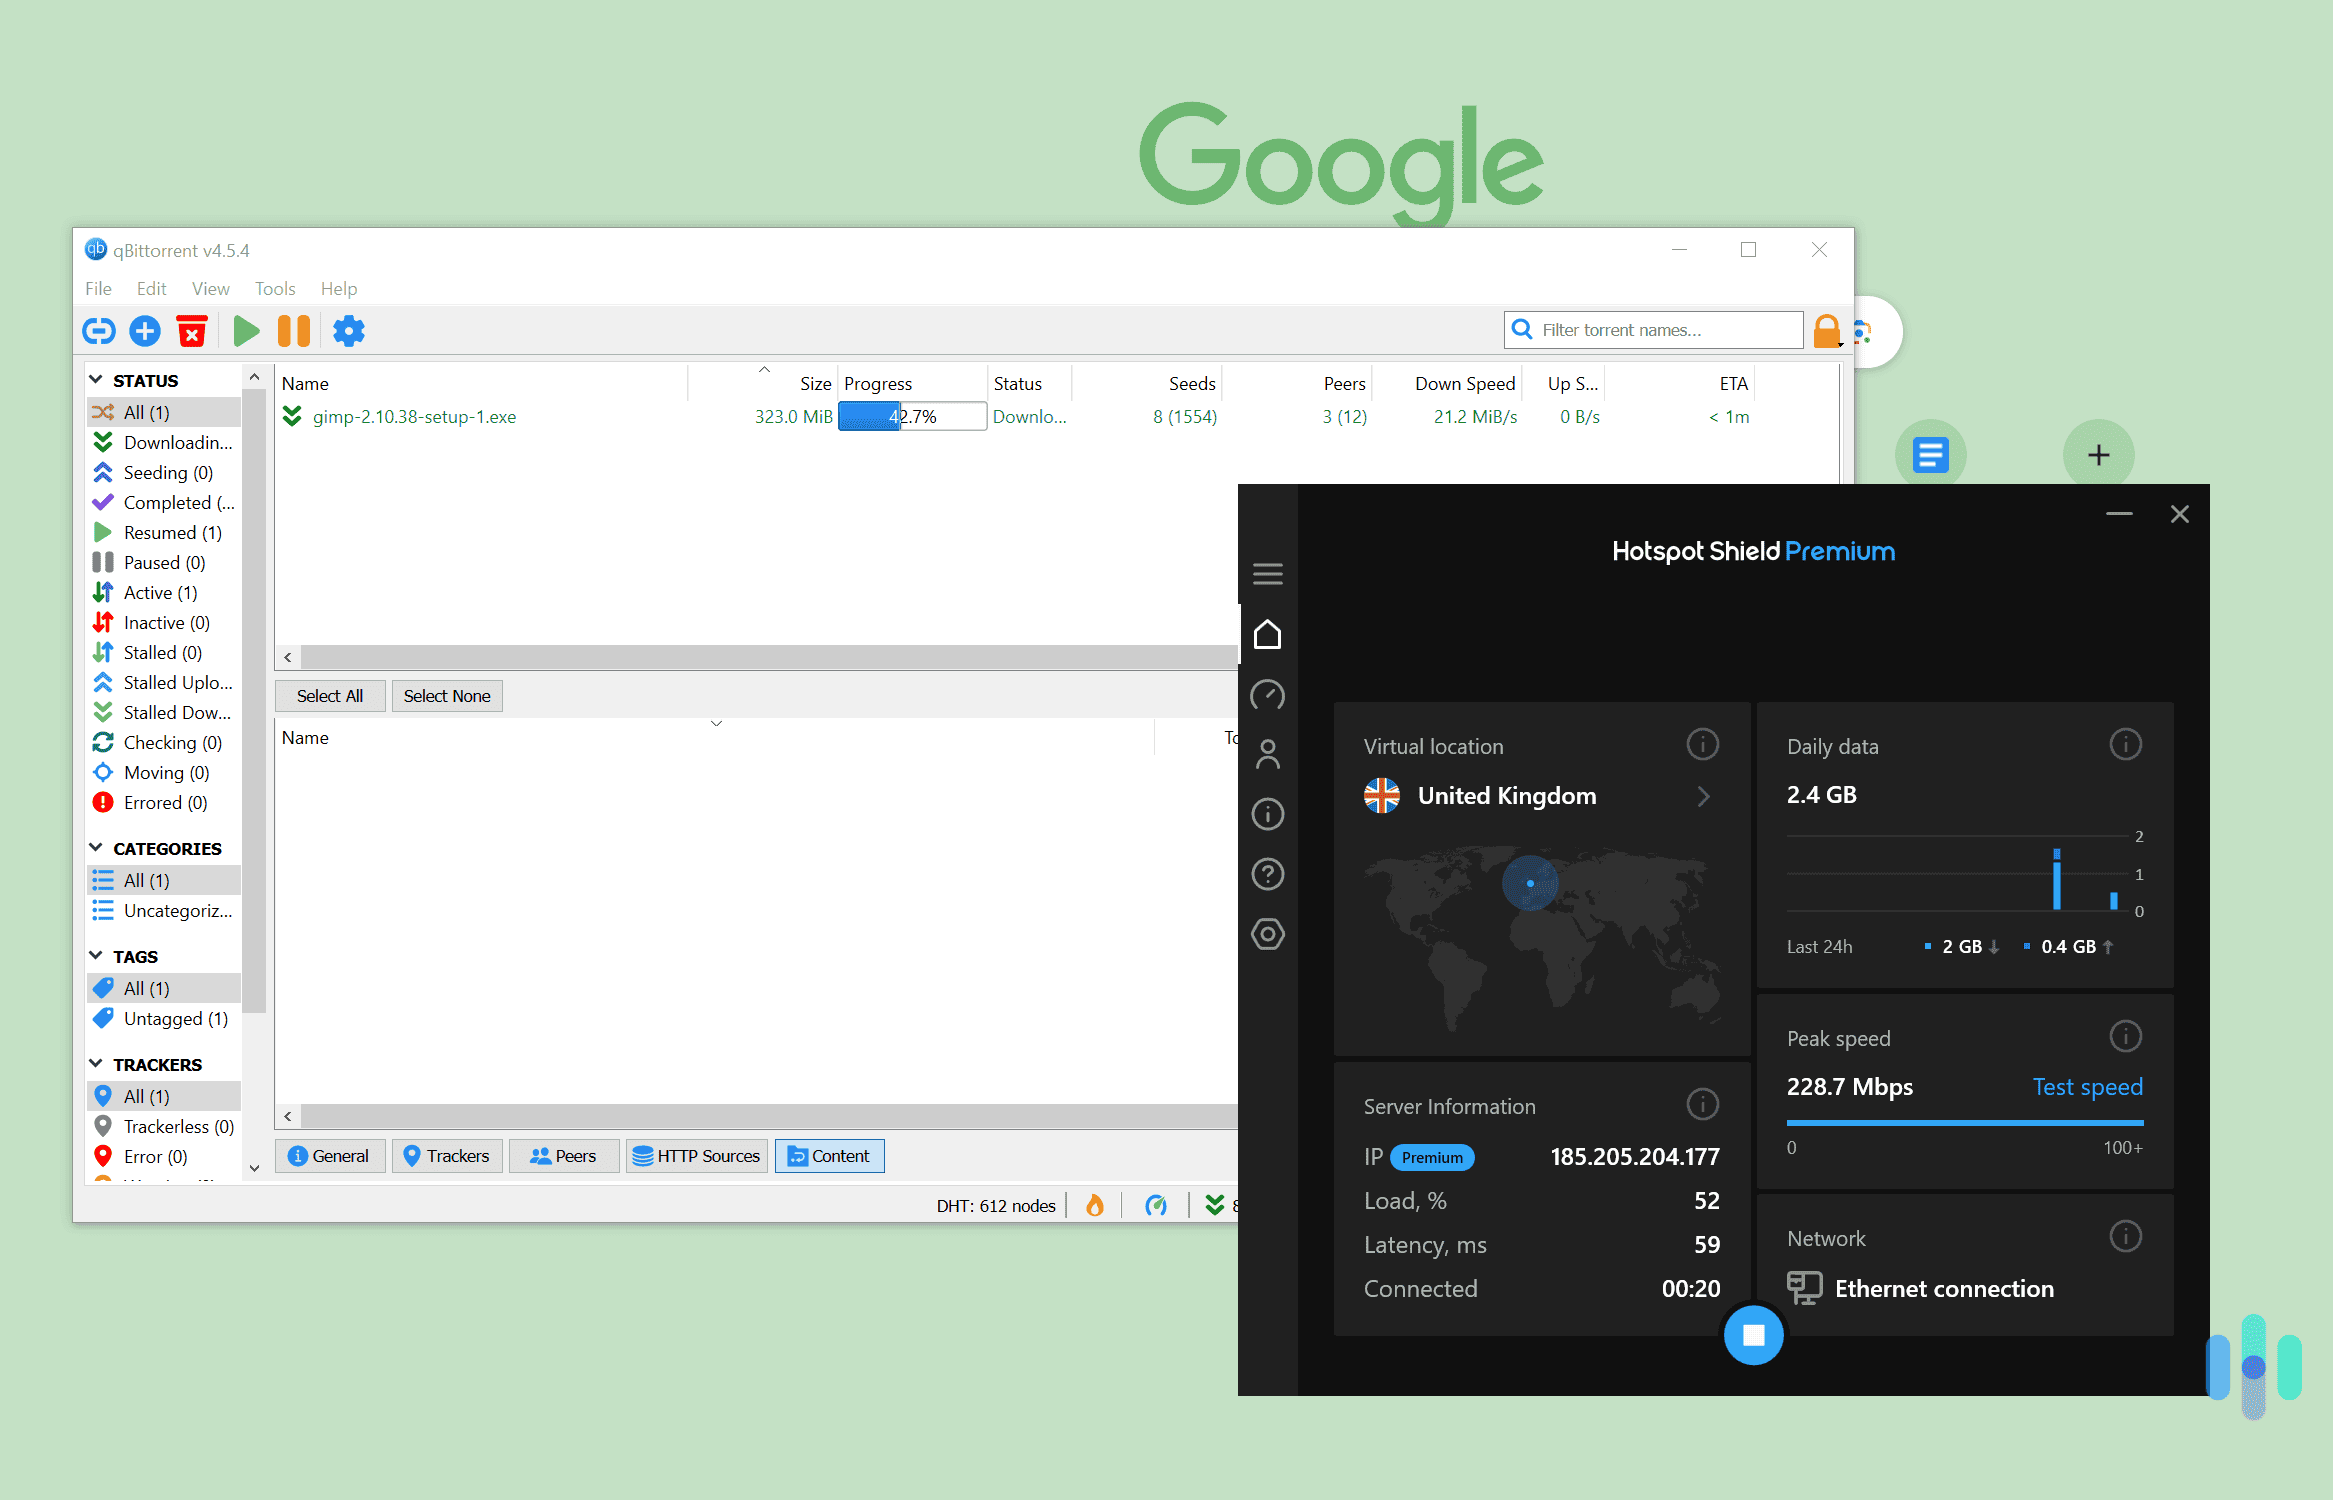2333x1500 pixels.
Task: Delete the selected torrent using the trash icon
Action: [192, 330]
